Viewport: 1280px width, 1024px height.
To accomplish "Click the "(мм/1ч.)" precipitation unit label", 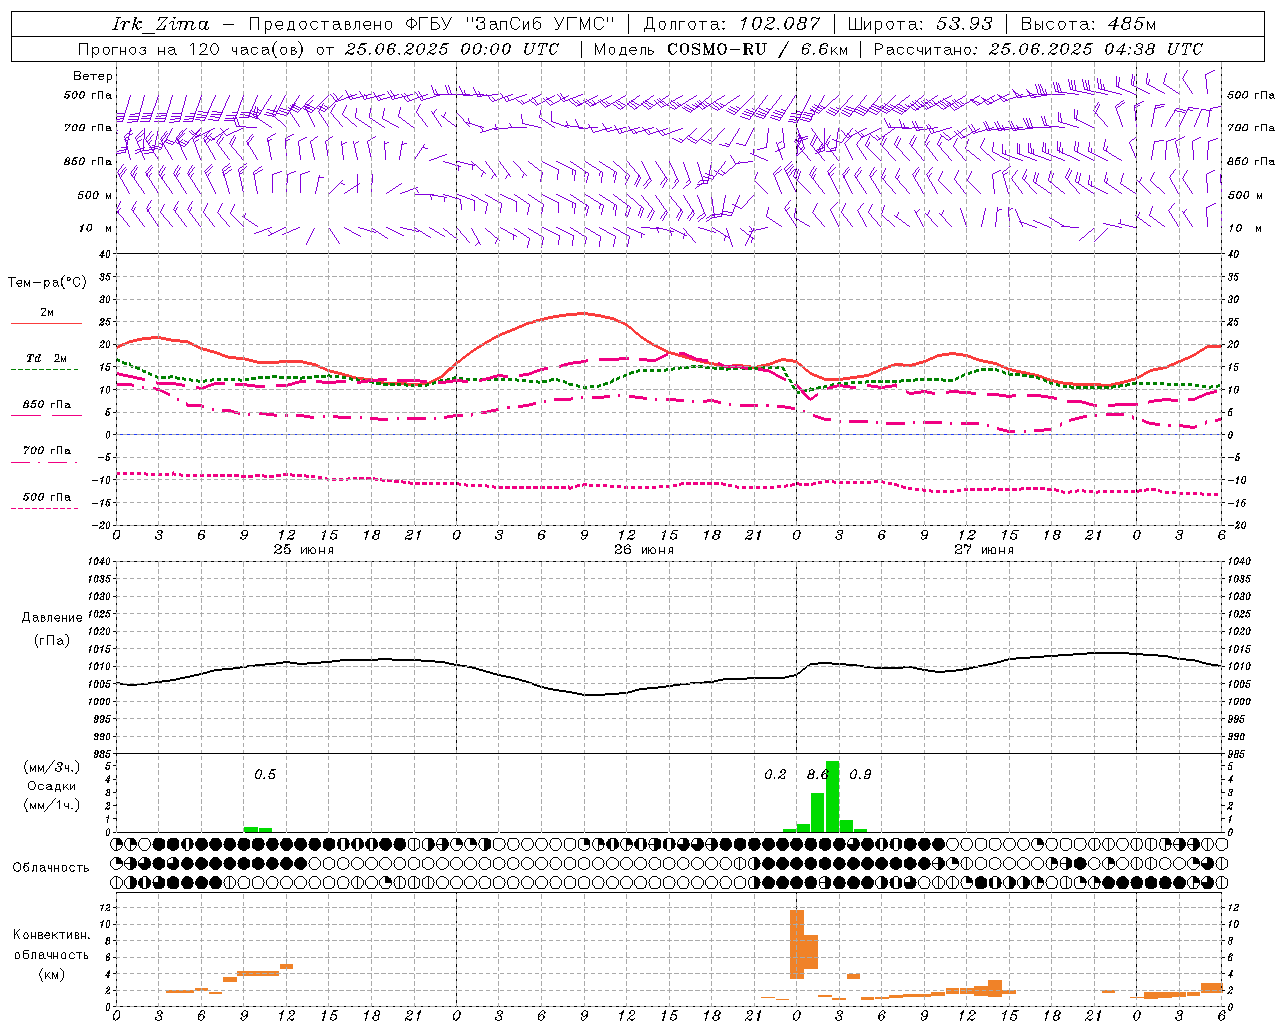I will [x=51, y=805].
